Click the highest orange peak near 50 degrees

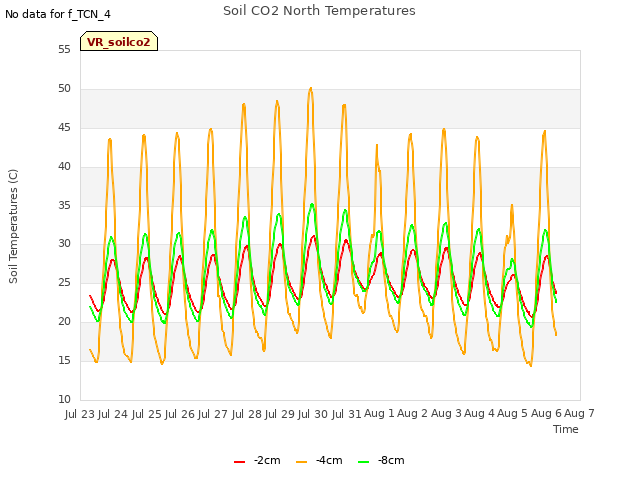pyautogui.click(x=311, y=88)
